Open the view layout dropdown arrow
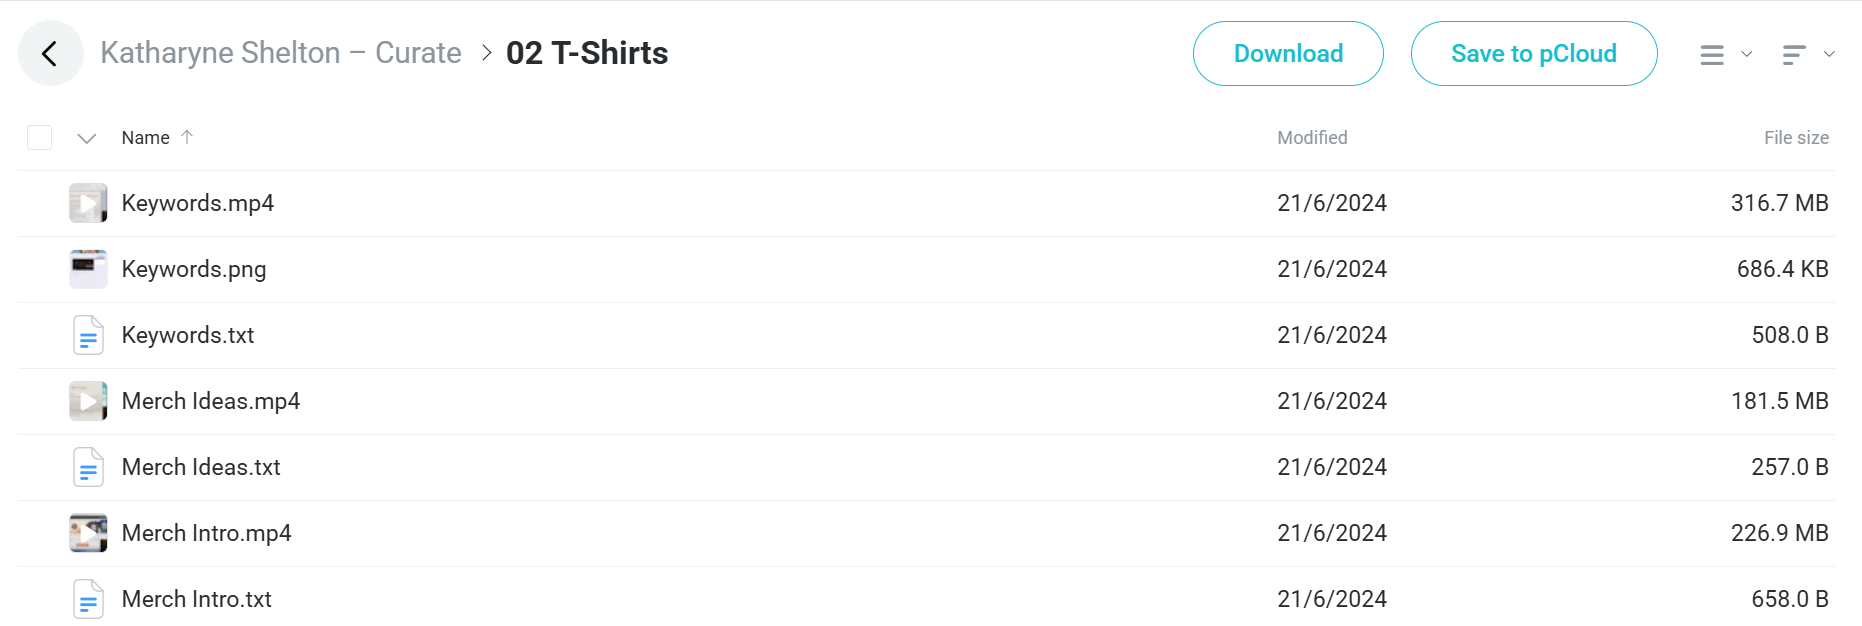The image size is (1862, 626). pyautogui.click(x=1747, y=54)
